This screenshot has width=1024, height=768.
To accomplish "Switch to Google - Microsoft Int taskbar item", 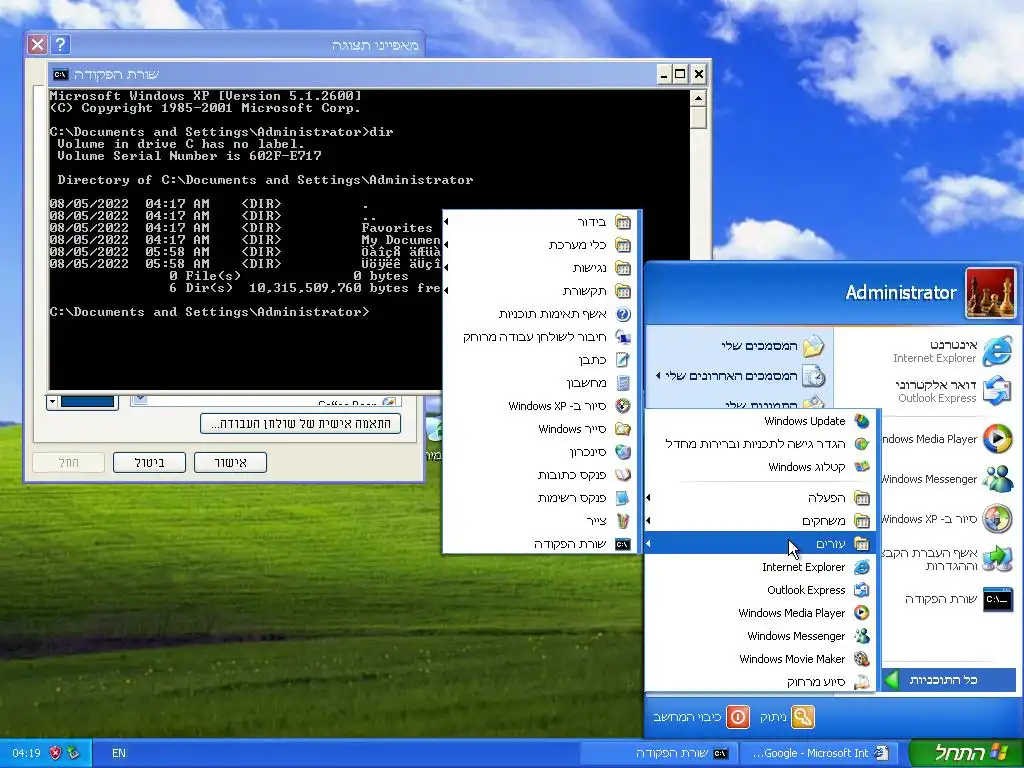I will 819,753.
